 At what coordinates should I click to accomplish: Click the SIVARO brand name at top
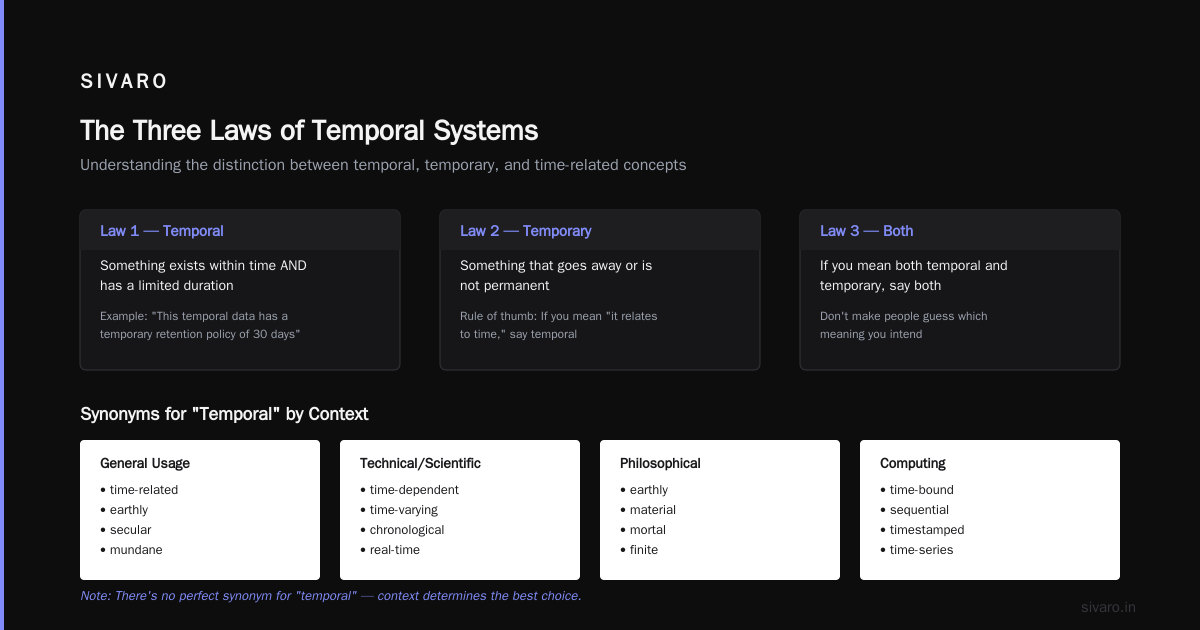124,82
